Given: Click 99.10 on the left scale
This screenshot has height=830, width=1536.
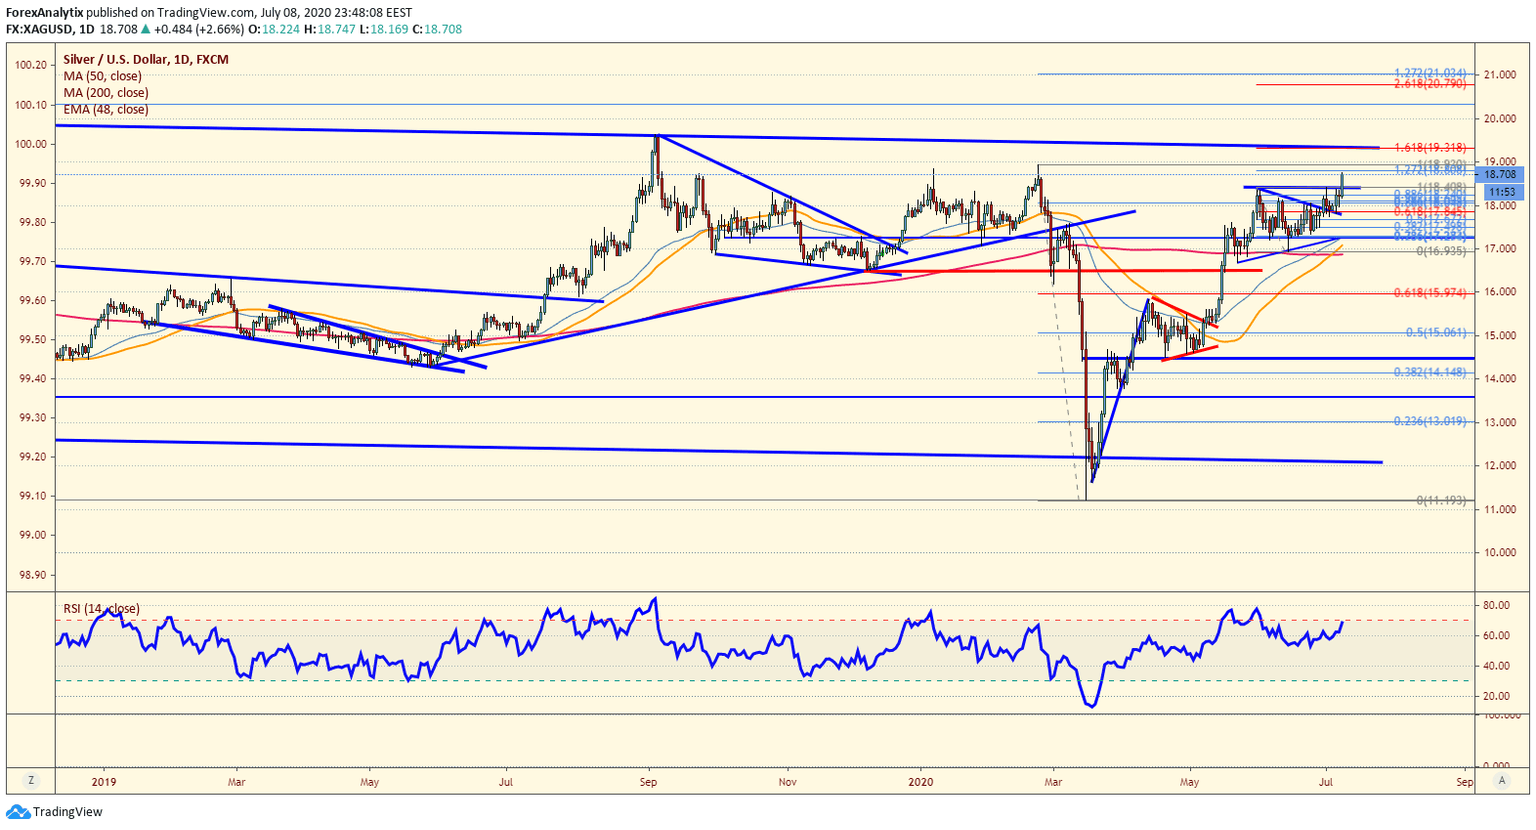Looking at the screenshot, I should pyautogui.click(x=34, y=497).
